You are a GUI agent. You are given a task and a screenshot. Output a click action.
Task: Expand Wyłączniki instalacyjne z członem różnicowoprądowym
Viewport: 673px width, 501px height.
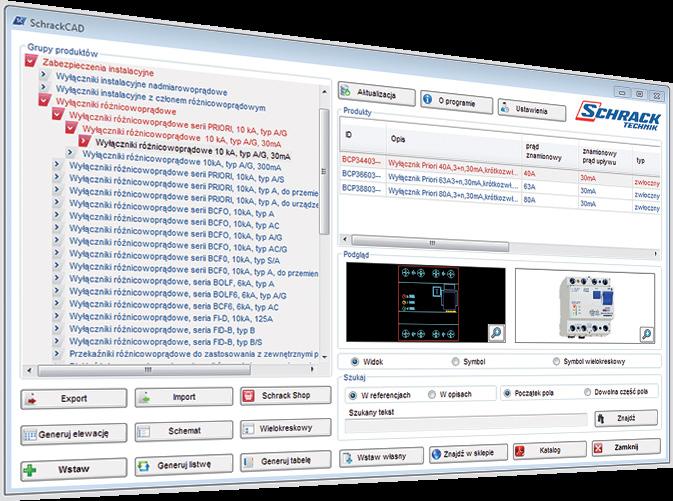(x=43, y=87)
